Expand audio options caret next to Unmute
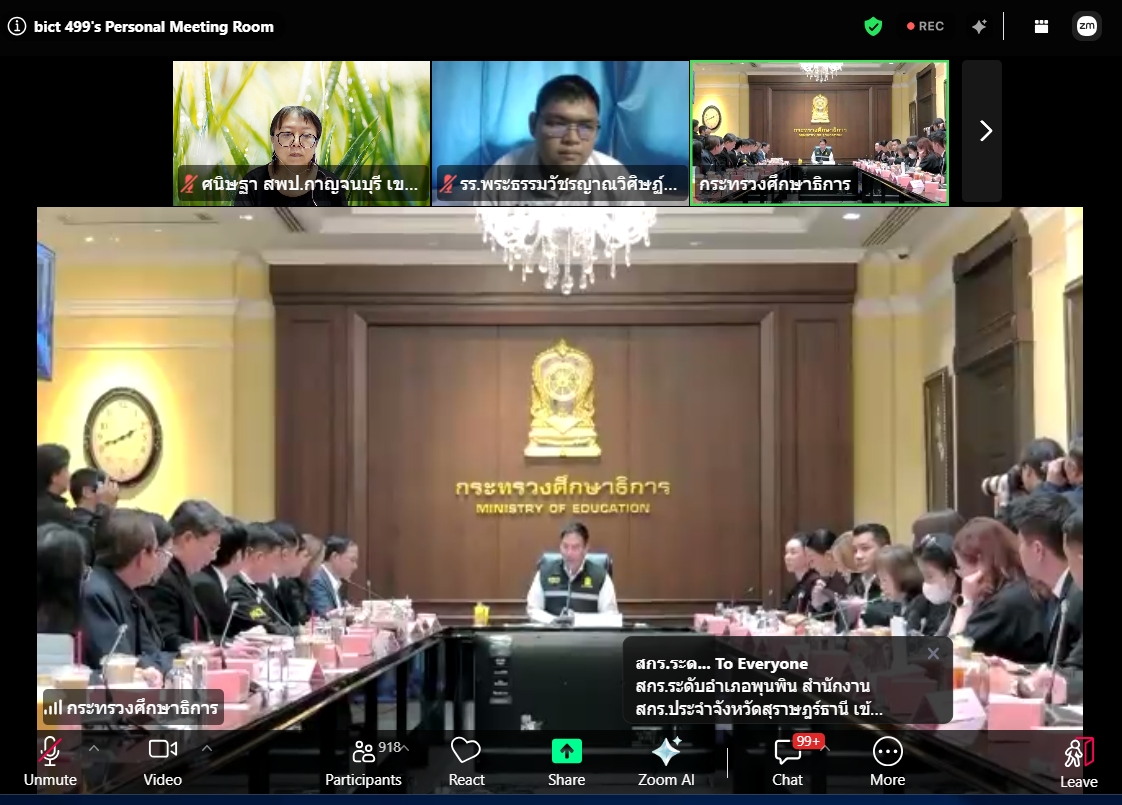1122x805 pixels. click(94, 748)
